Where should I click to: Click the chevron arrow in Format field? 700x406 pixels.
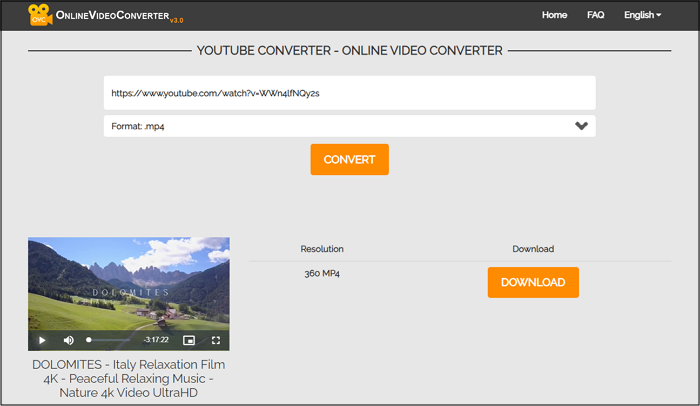581,126
